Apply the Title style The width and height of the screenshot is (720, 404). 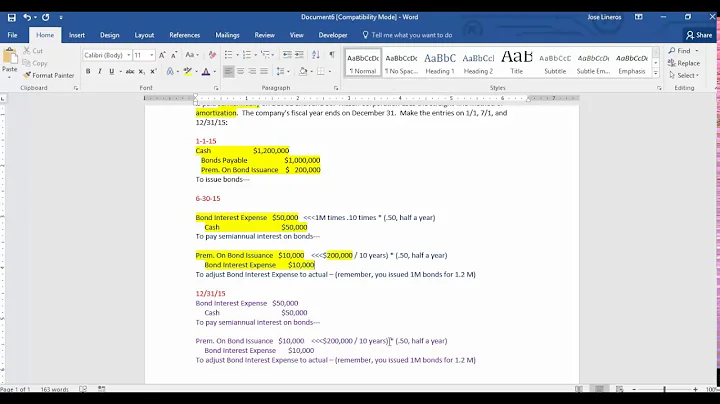click(517, 63)
